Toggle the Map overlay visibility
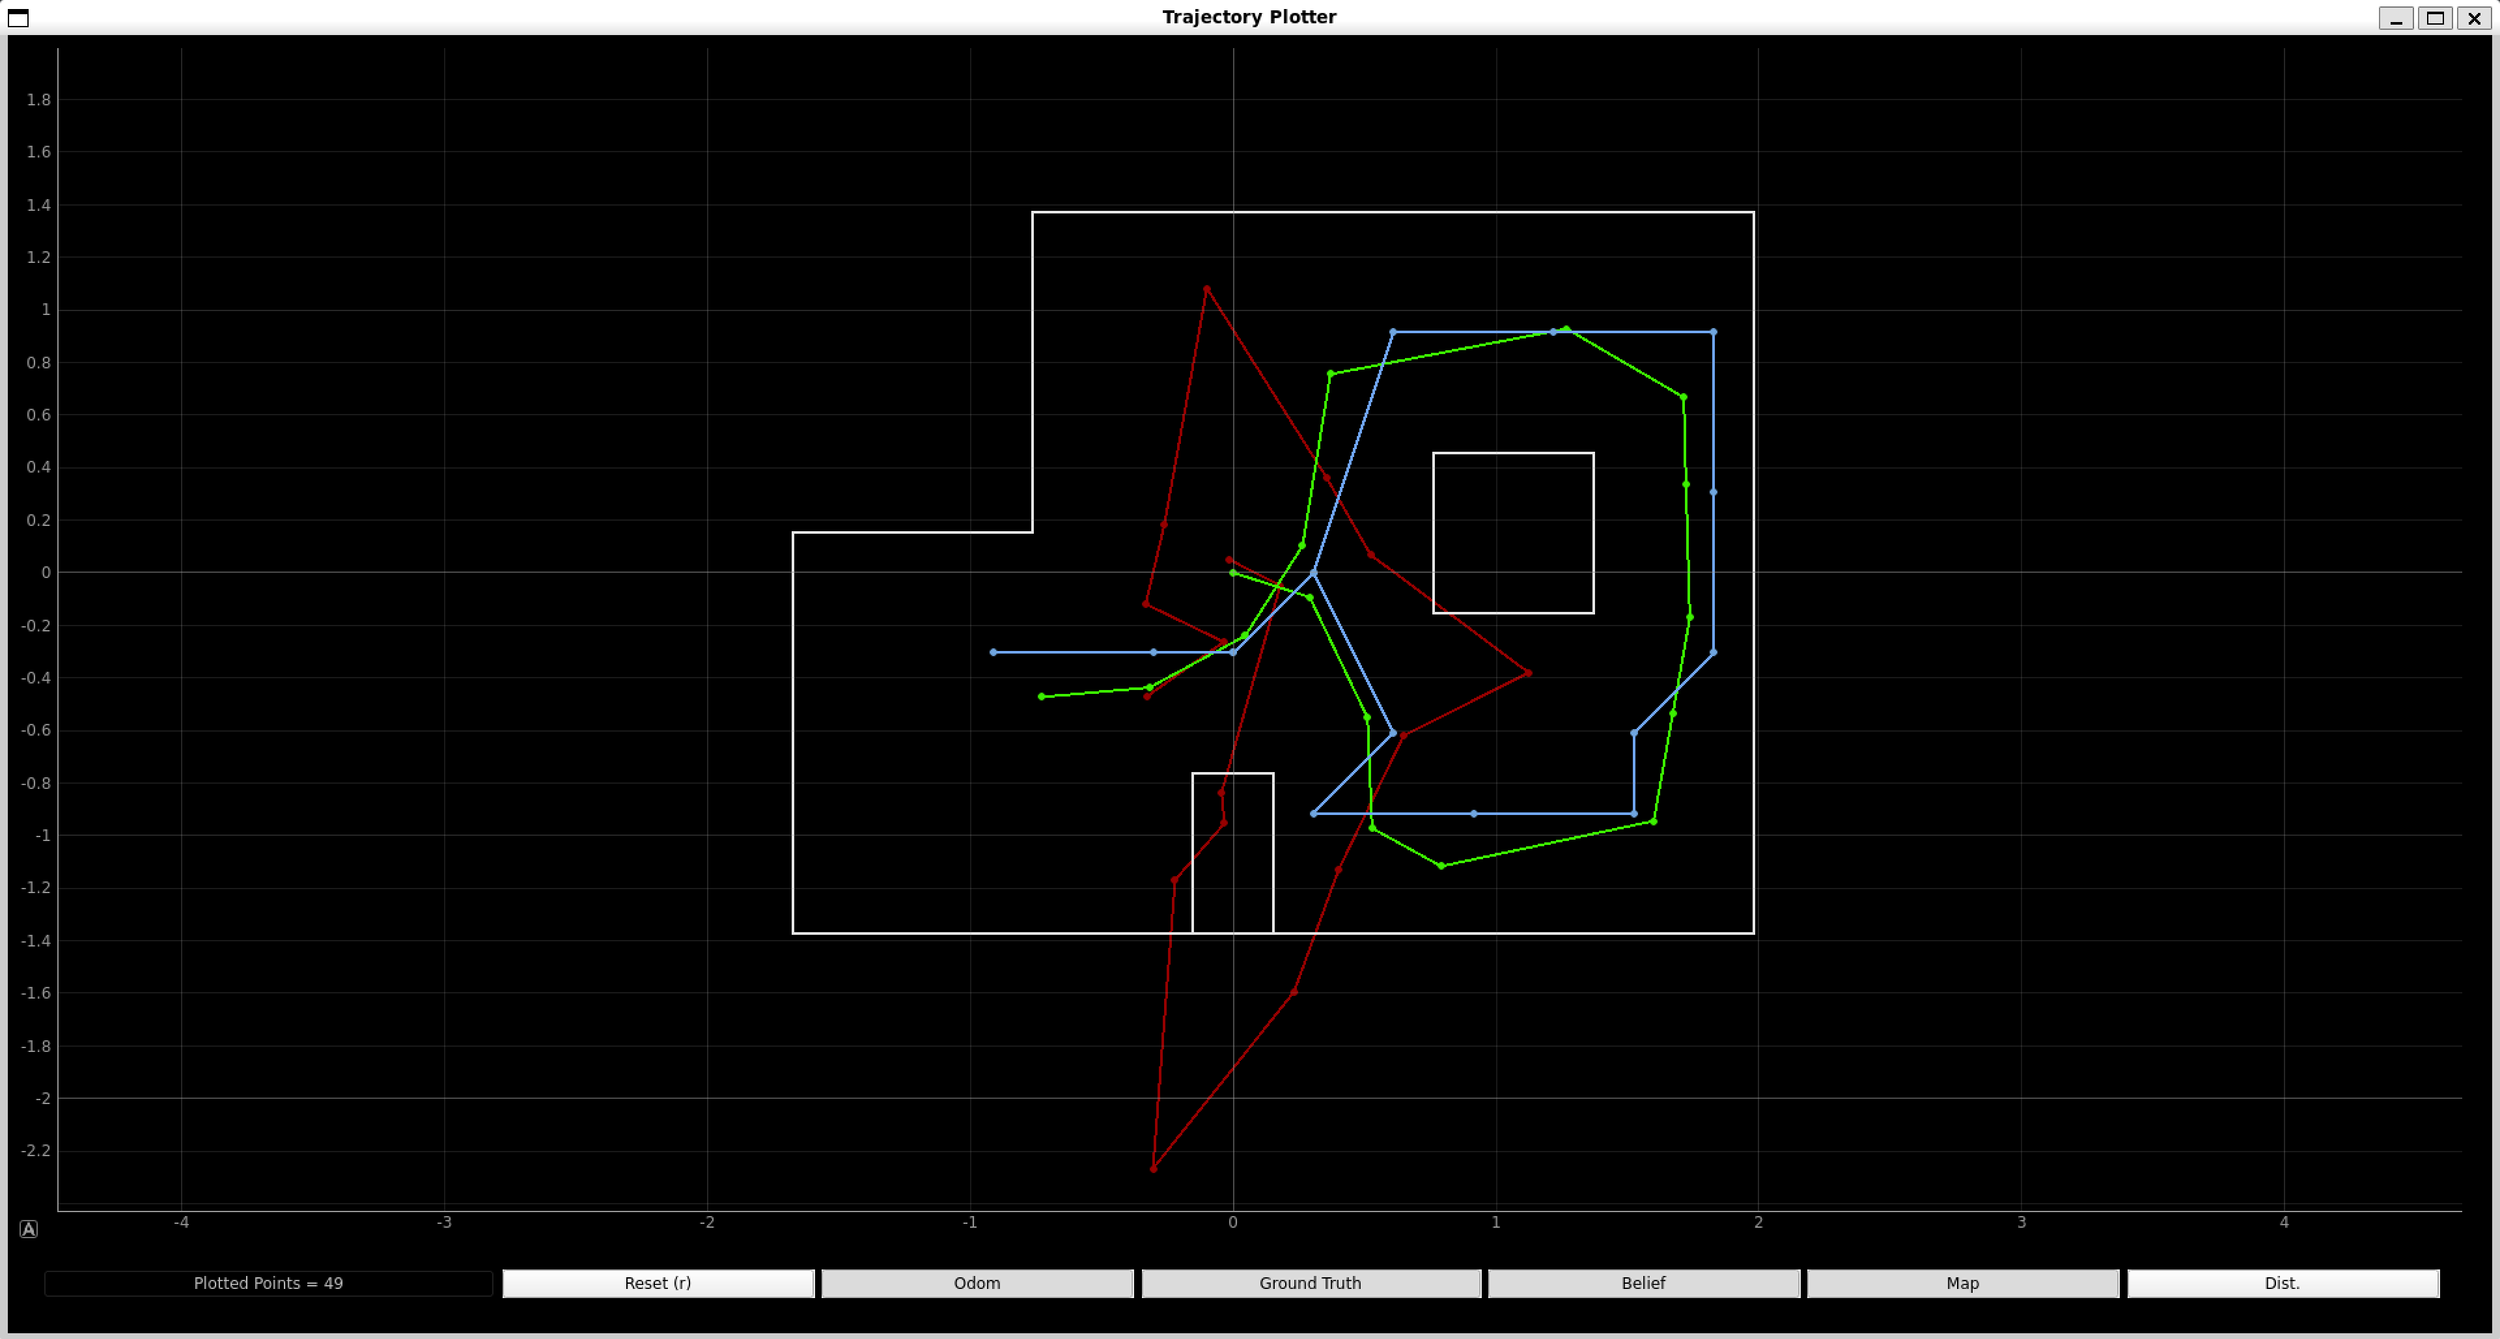This screenshot has width=2500, height=1339. click(1961, 1283)
